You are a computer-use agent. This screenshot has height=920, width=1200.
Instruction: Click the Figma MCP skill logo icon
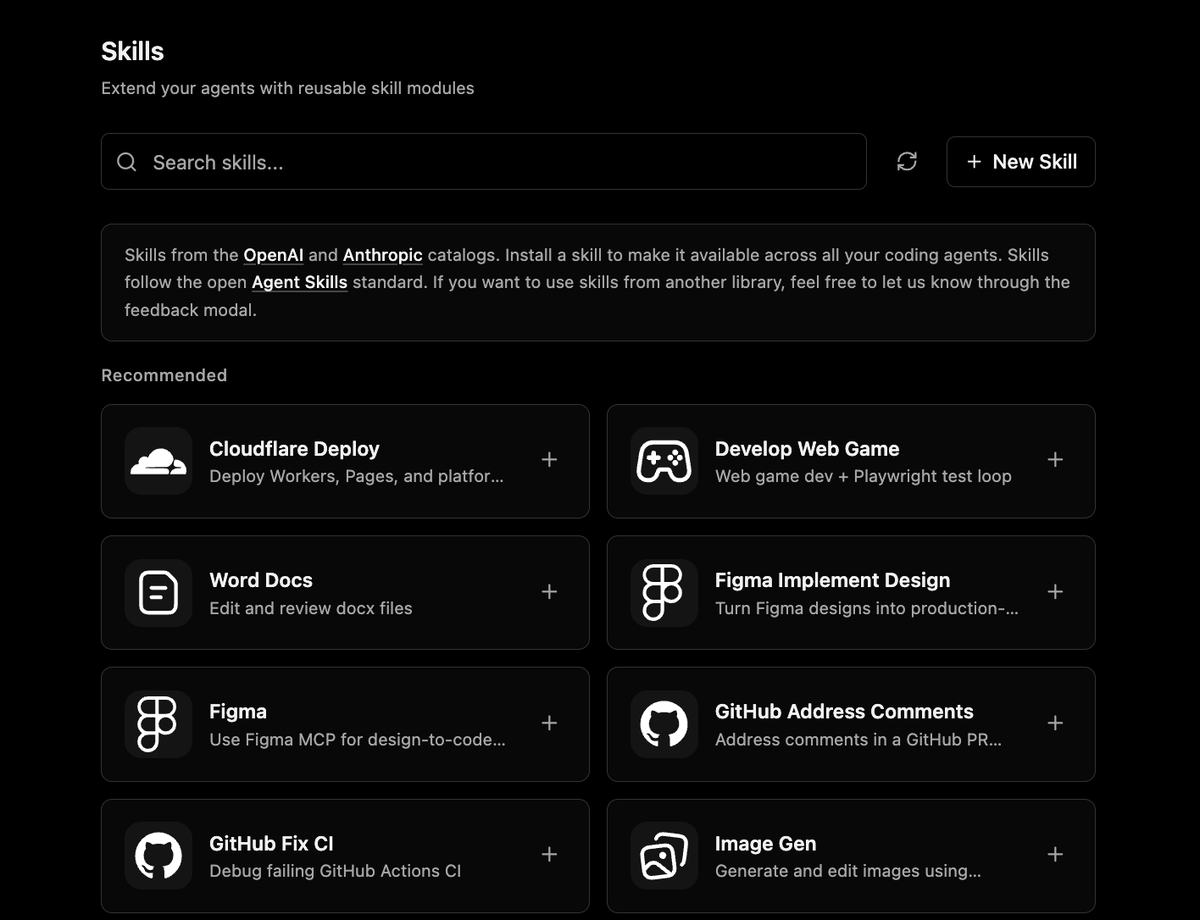tap(158, 724)
